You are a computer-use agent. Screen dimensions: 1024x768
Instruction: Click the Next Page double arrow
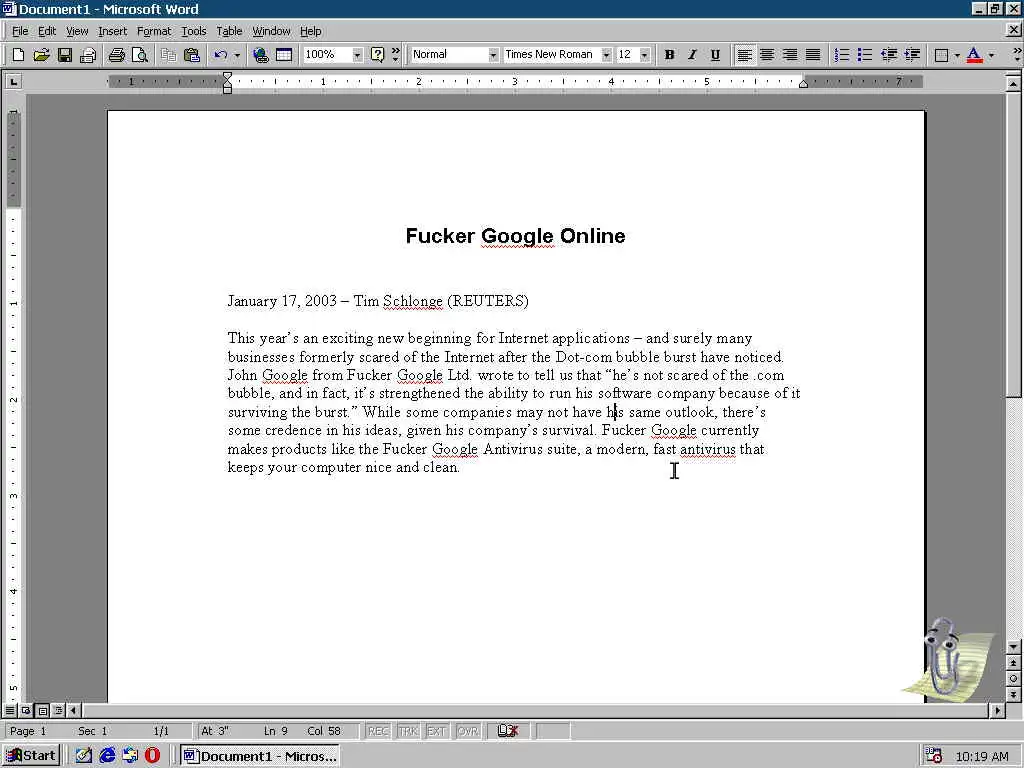tap(1014, 694)
